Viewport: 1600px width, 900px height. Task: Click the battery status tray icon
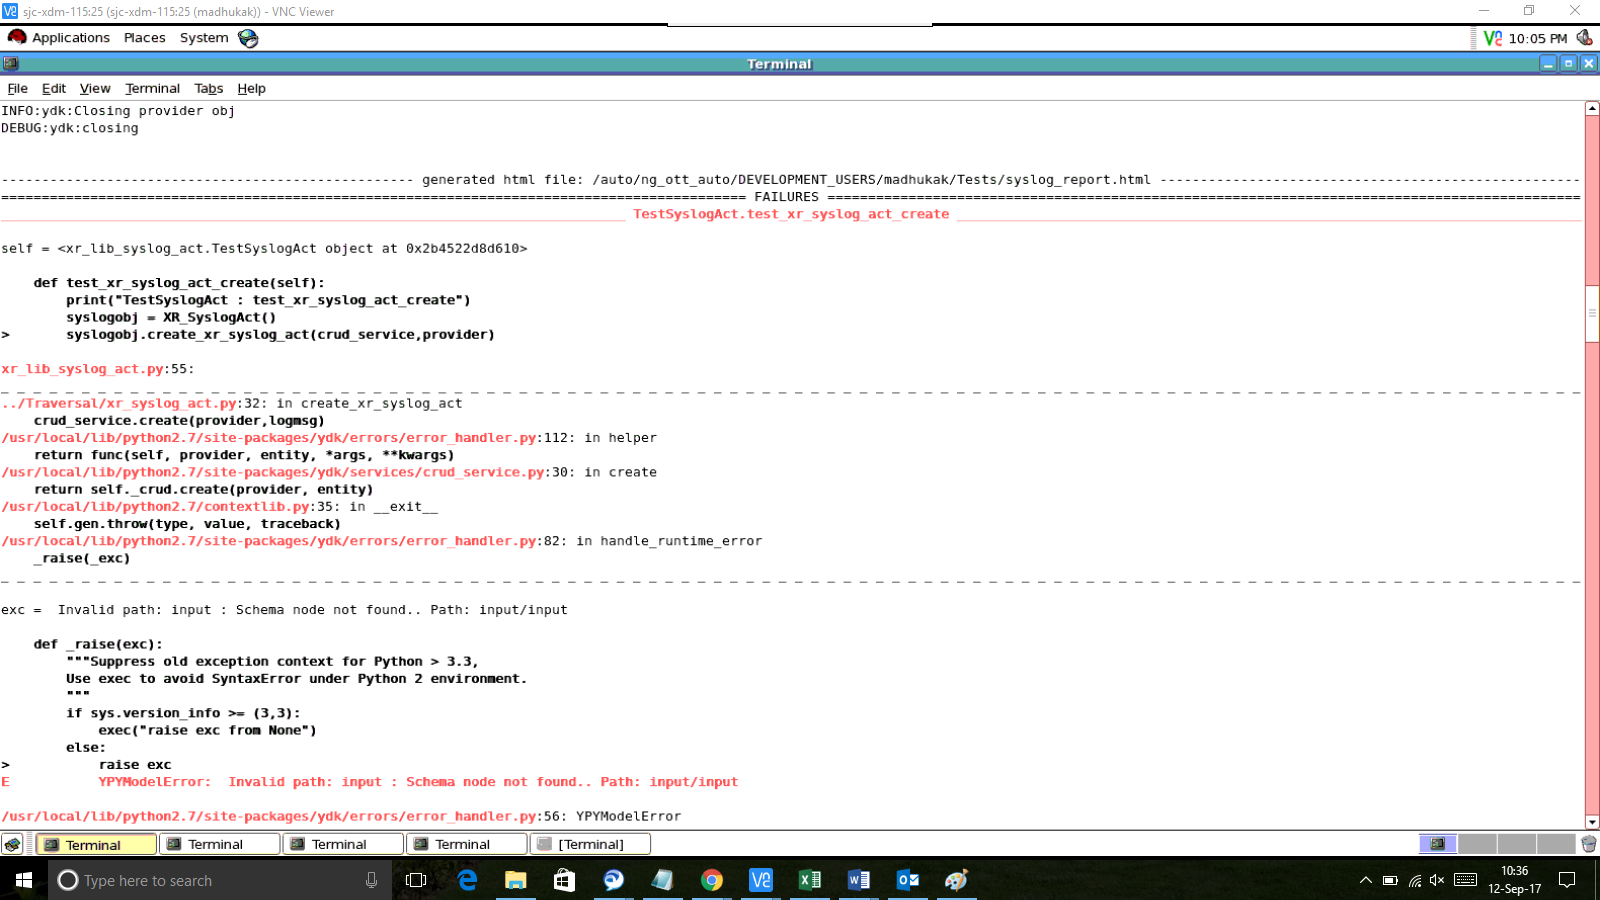pyautogui.click(x=1390, y=880)
